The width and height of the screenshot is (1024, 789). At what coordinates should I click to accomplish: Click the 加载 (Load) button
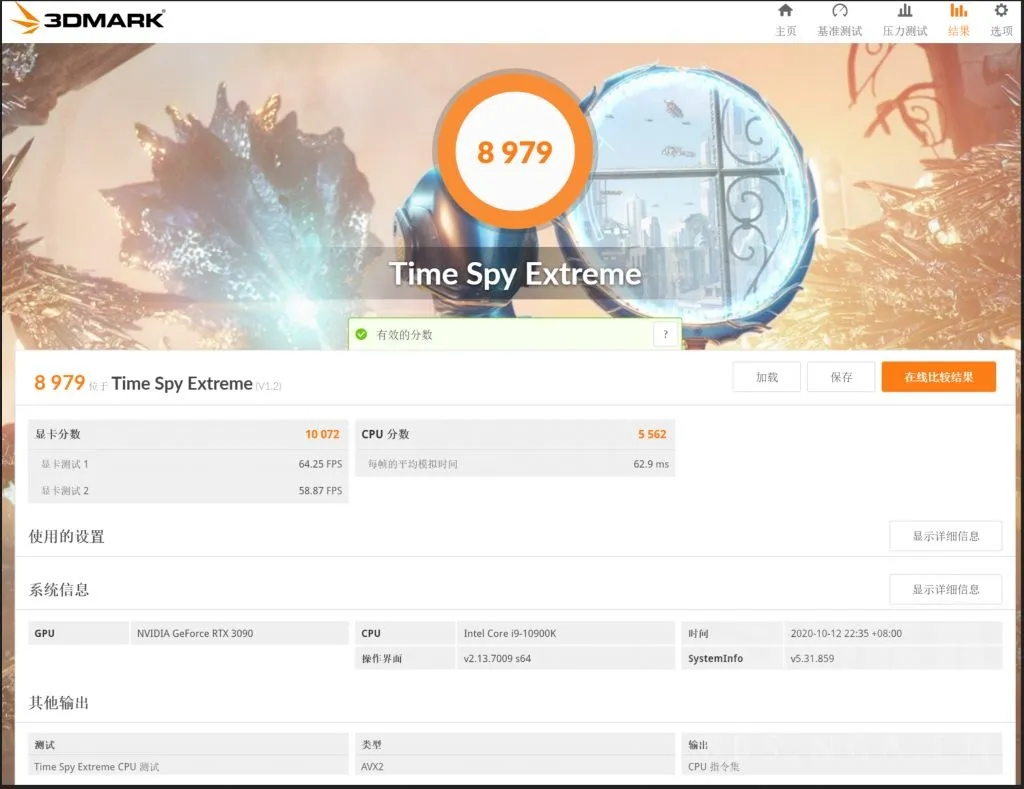[x=767, y=377]
